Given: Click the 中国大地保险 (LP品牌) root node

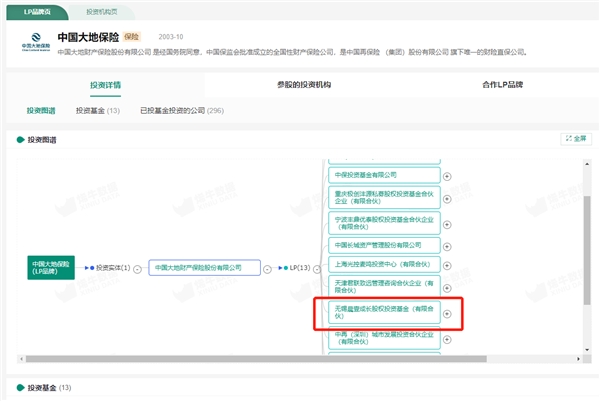Looking at the screenshot, I should pos(51,267).
